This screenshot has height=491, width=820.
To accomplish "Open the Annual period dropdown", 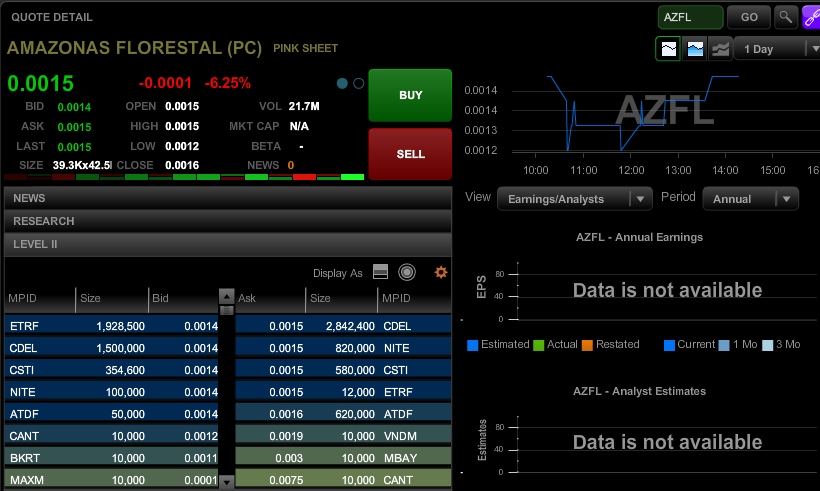I will click(750, 198).
